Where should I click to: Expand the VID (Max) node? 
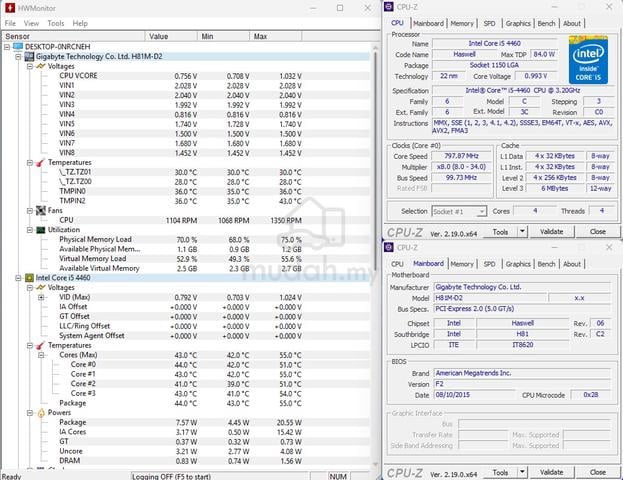(x=41, y=297)
